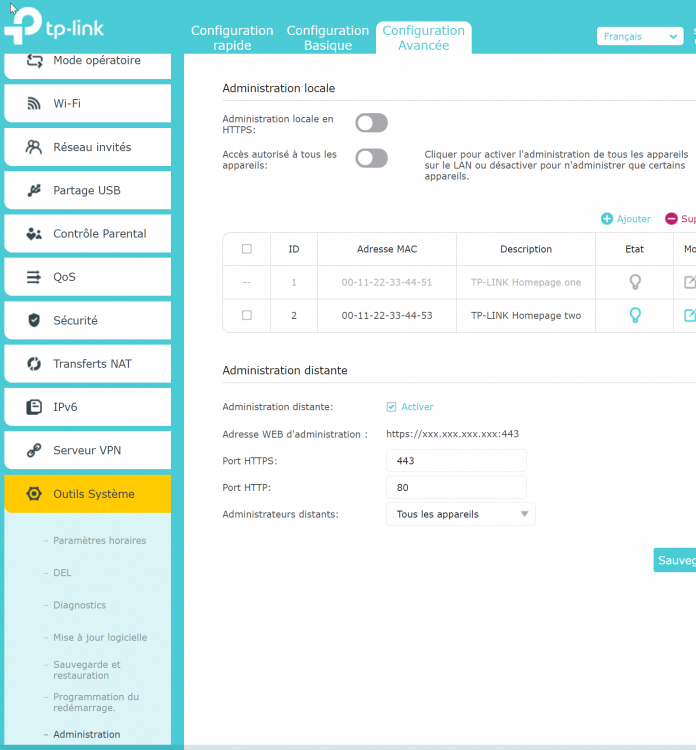Click the Réseau invités people icon
The height and width of the screenshot is (750, 696).
click(x=33, y=147)
